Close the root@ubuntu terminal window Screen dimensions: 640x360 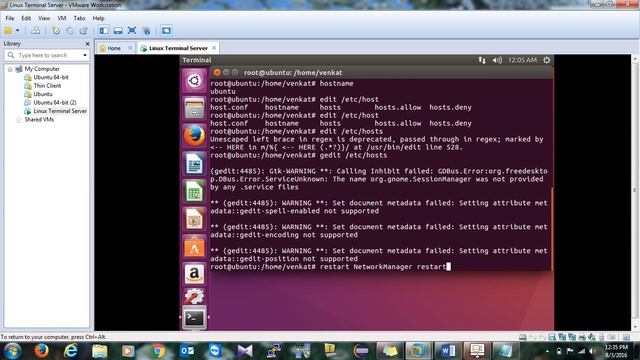(217, 72)
